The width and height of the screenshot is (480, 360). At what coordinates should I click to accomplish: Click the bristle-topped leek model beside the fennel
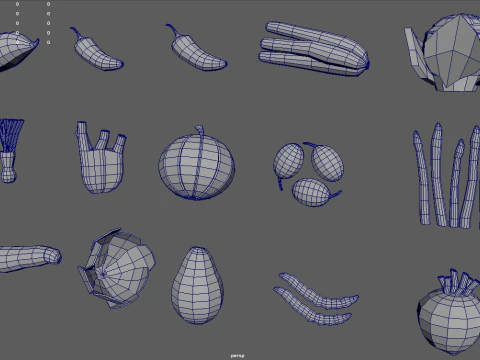[x=11, y=150]
